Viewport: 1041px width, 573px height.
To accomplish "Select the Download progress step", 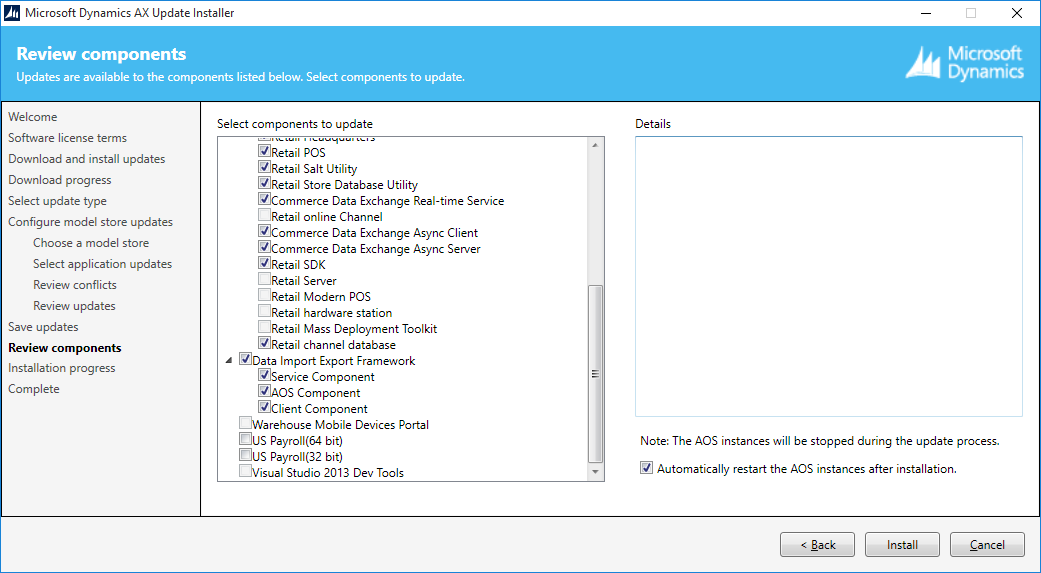I will point(60,180).
